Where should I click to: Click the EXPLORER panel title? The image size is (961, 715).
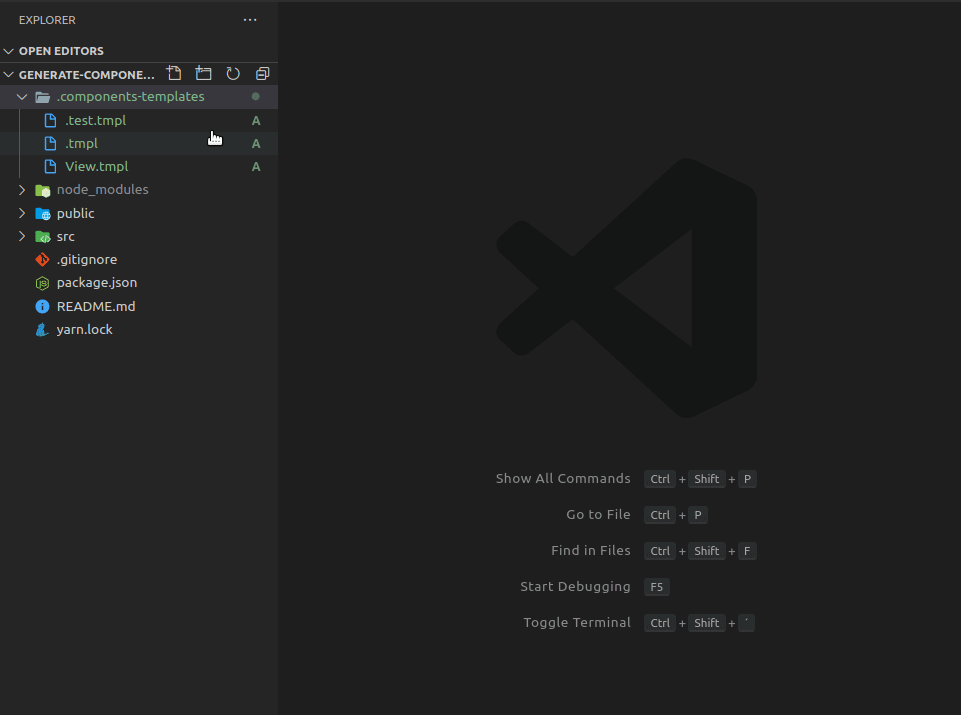click(47, 20)
